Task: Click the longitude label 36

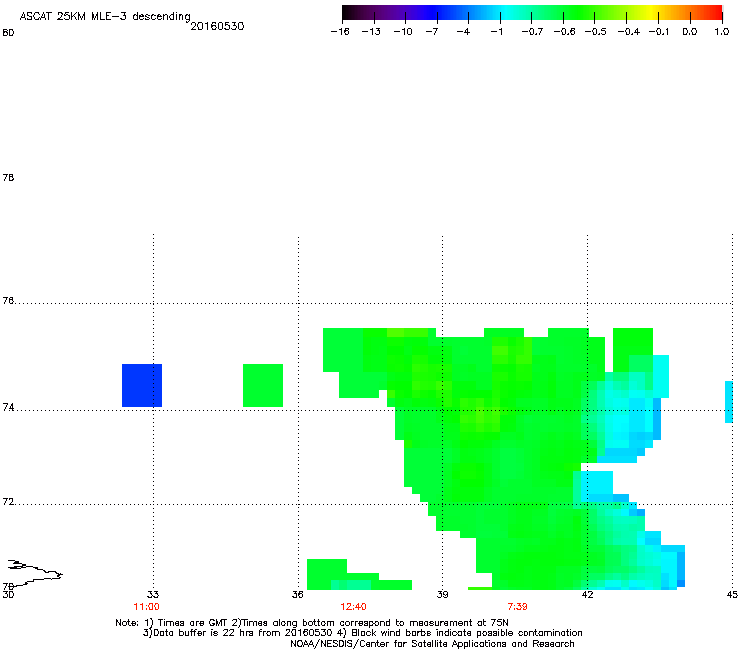Action: (x=298, y=594)
